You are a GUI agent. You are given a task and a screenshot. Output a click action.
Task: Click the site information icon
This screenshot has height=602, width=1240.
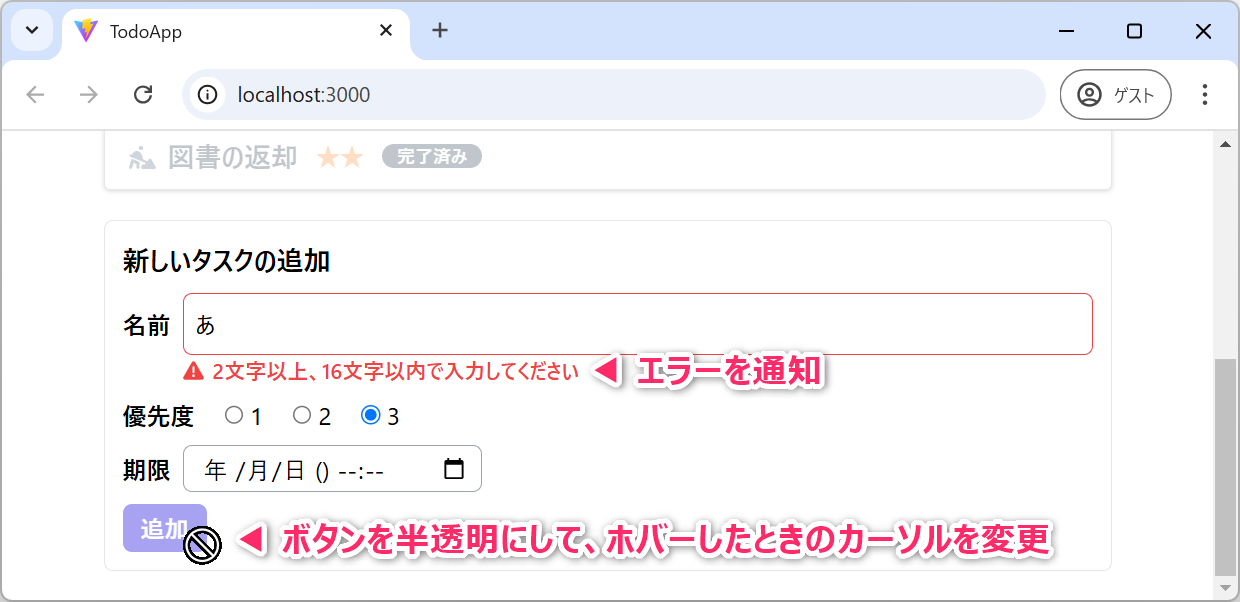point(207,95)
